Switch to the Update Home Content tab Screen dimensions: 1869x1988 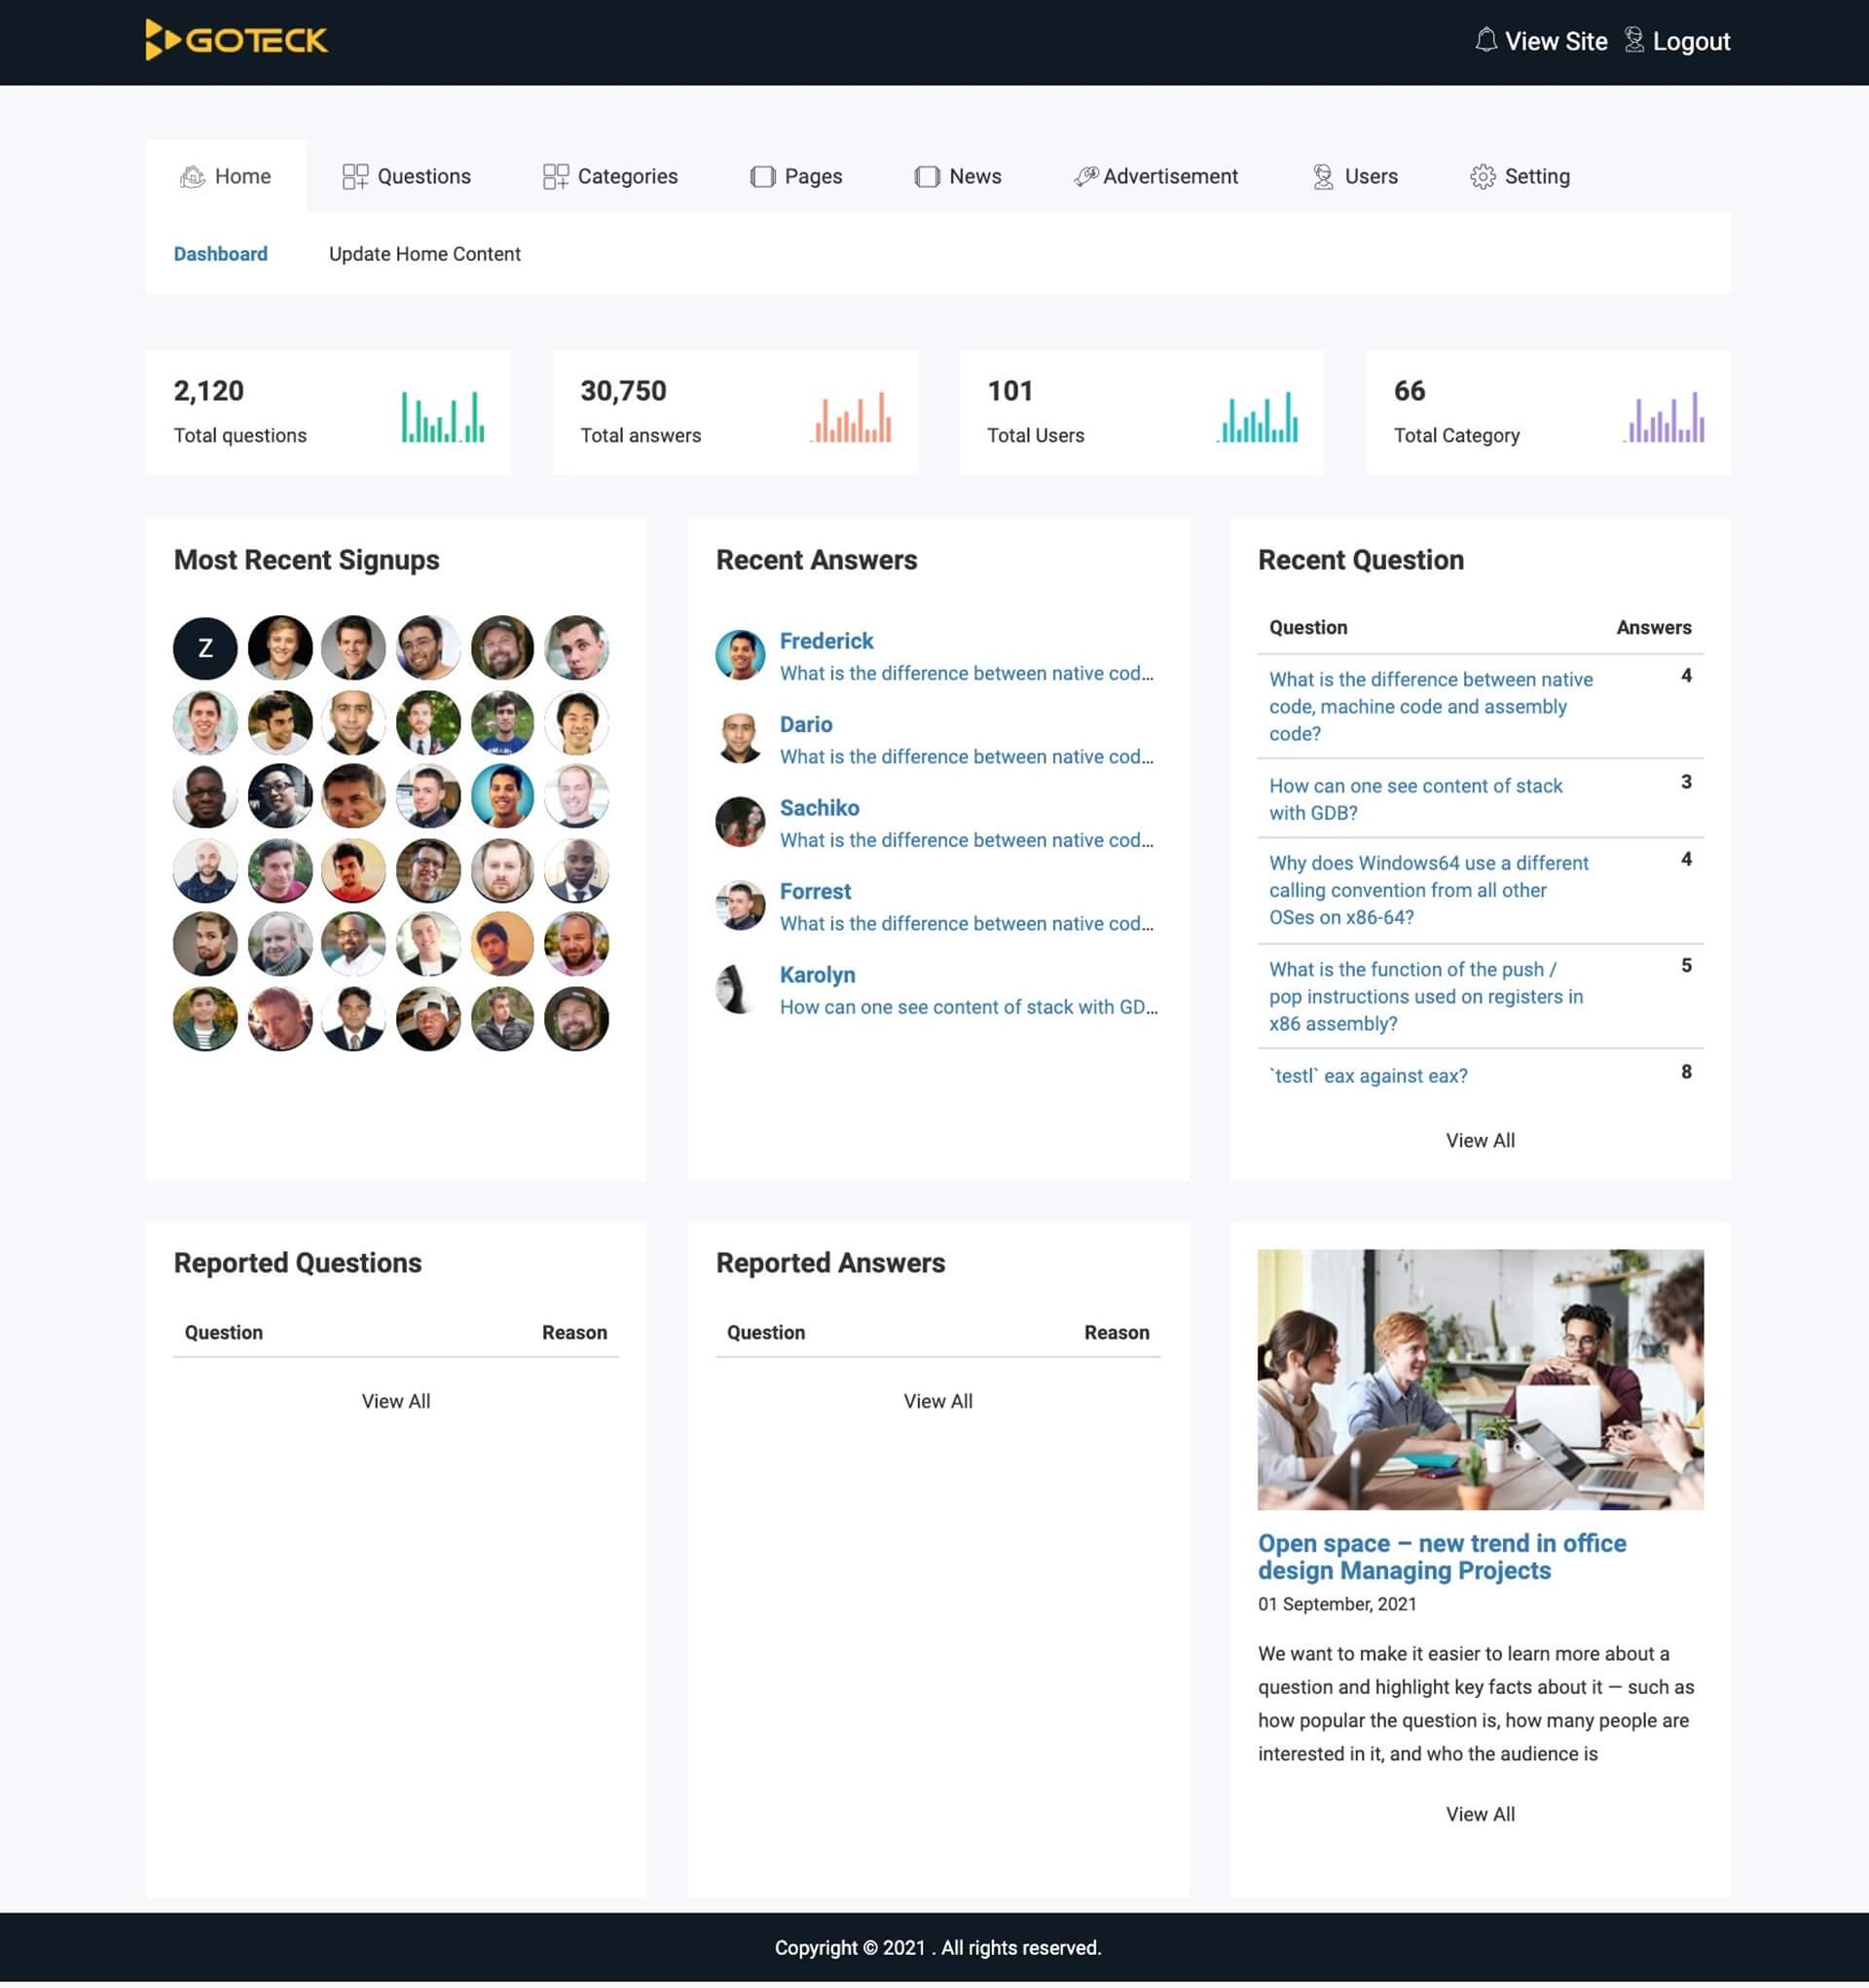[x=424, y=254]
